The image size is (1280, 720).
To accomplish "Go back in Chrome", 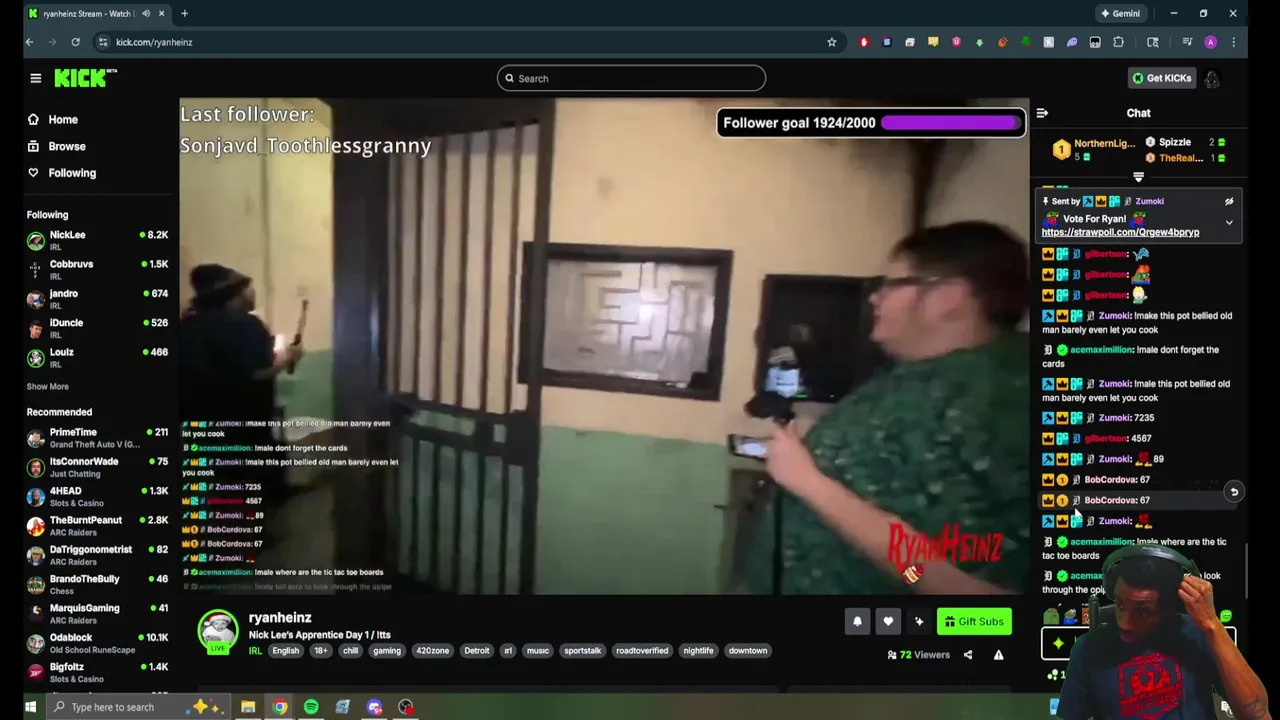I will point(29,42).
